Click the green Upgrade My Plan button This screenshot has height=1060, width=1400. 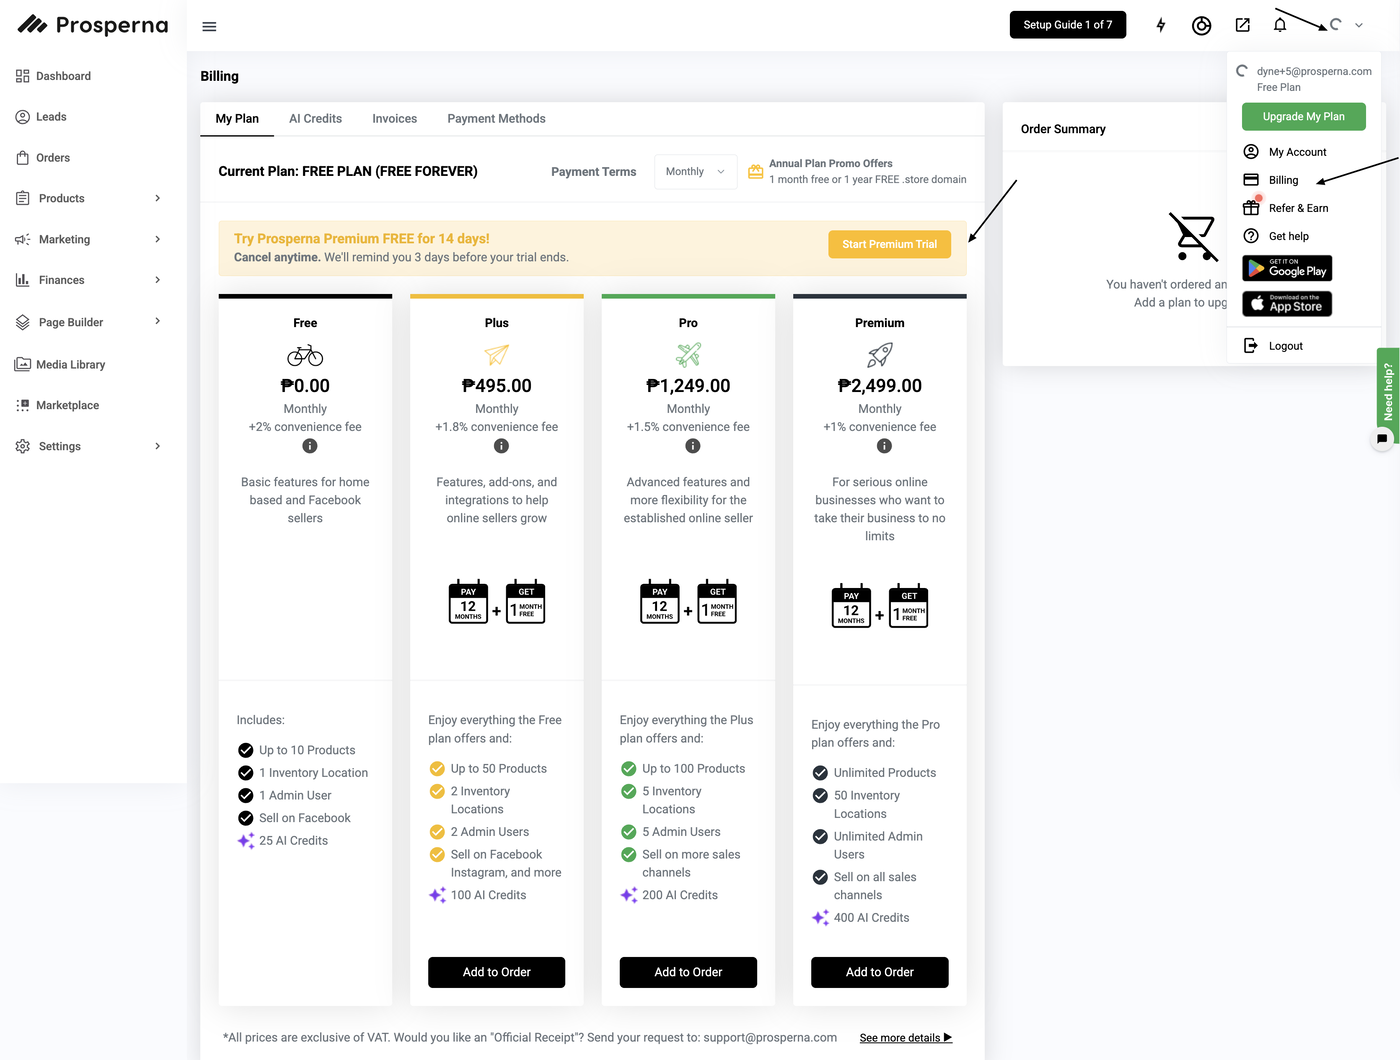1303,117
